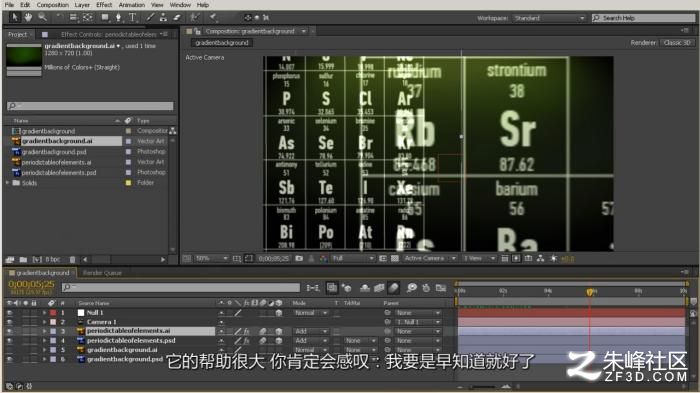Image resolution: width=700 pixels, height=393 pixels.
Task: Click the snapshot camera icon in viewer
Action: point(299,259)
